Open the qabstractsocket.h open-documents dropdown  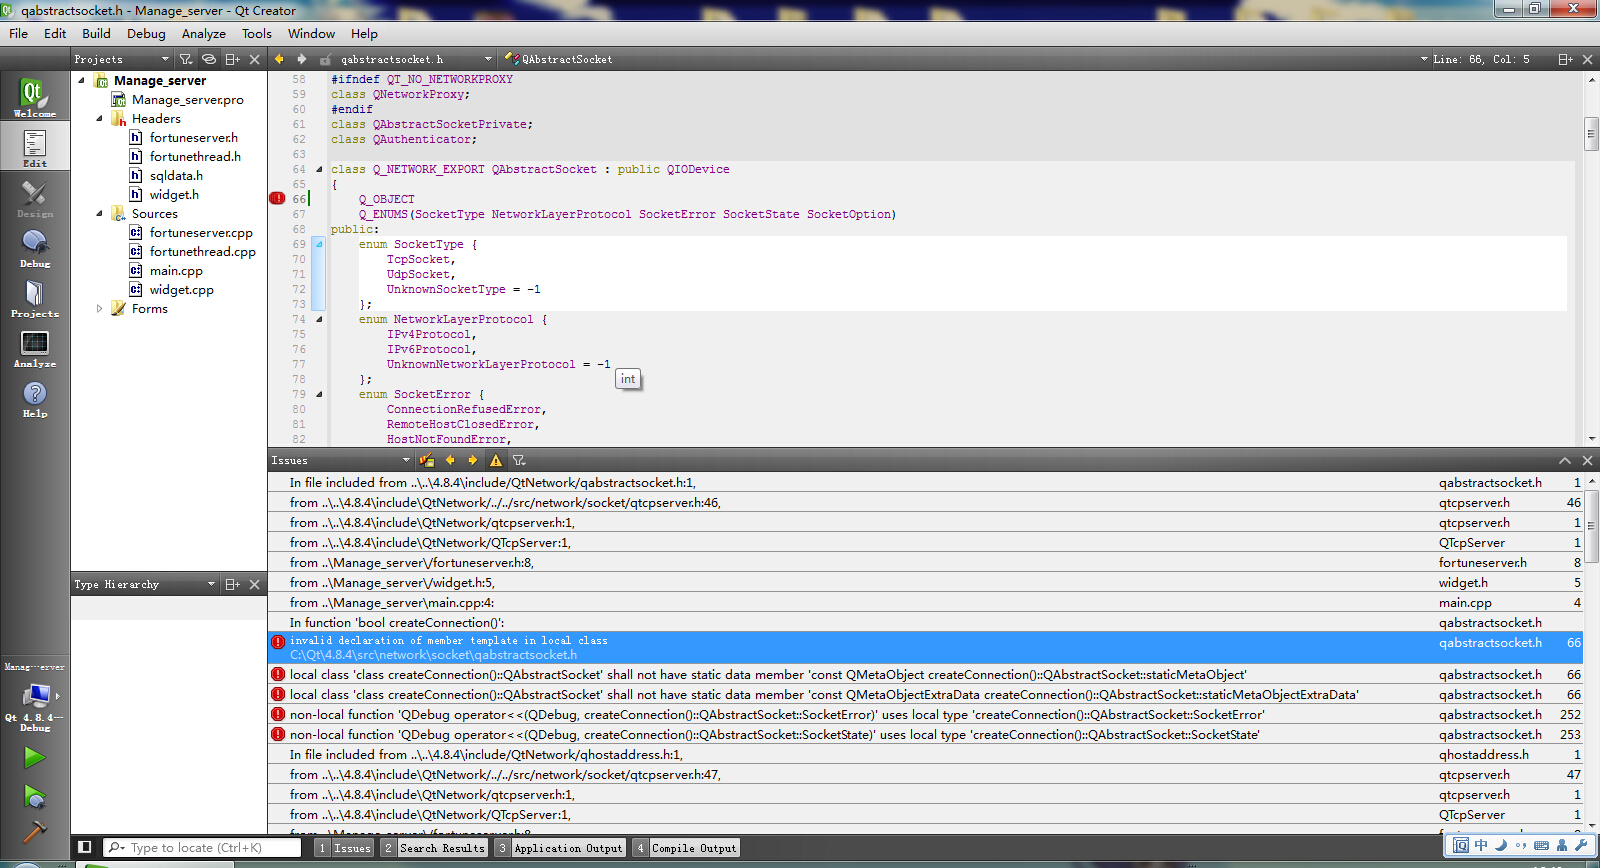488,59
